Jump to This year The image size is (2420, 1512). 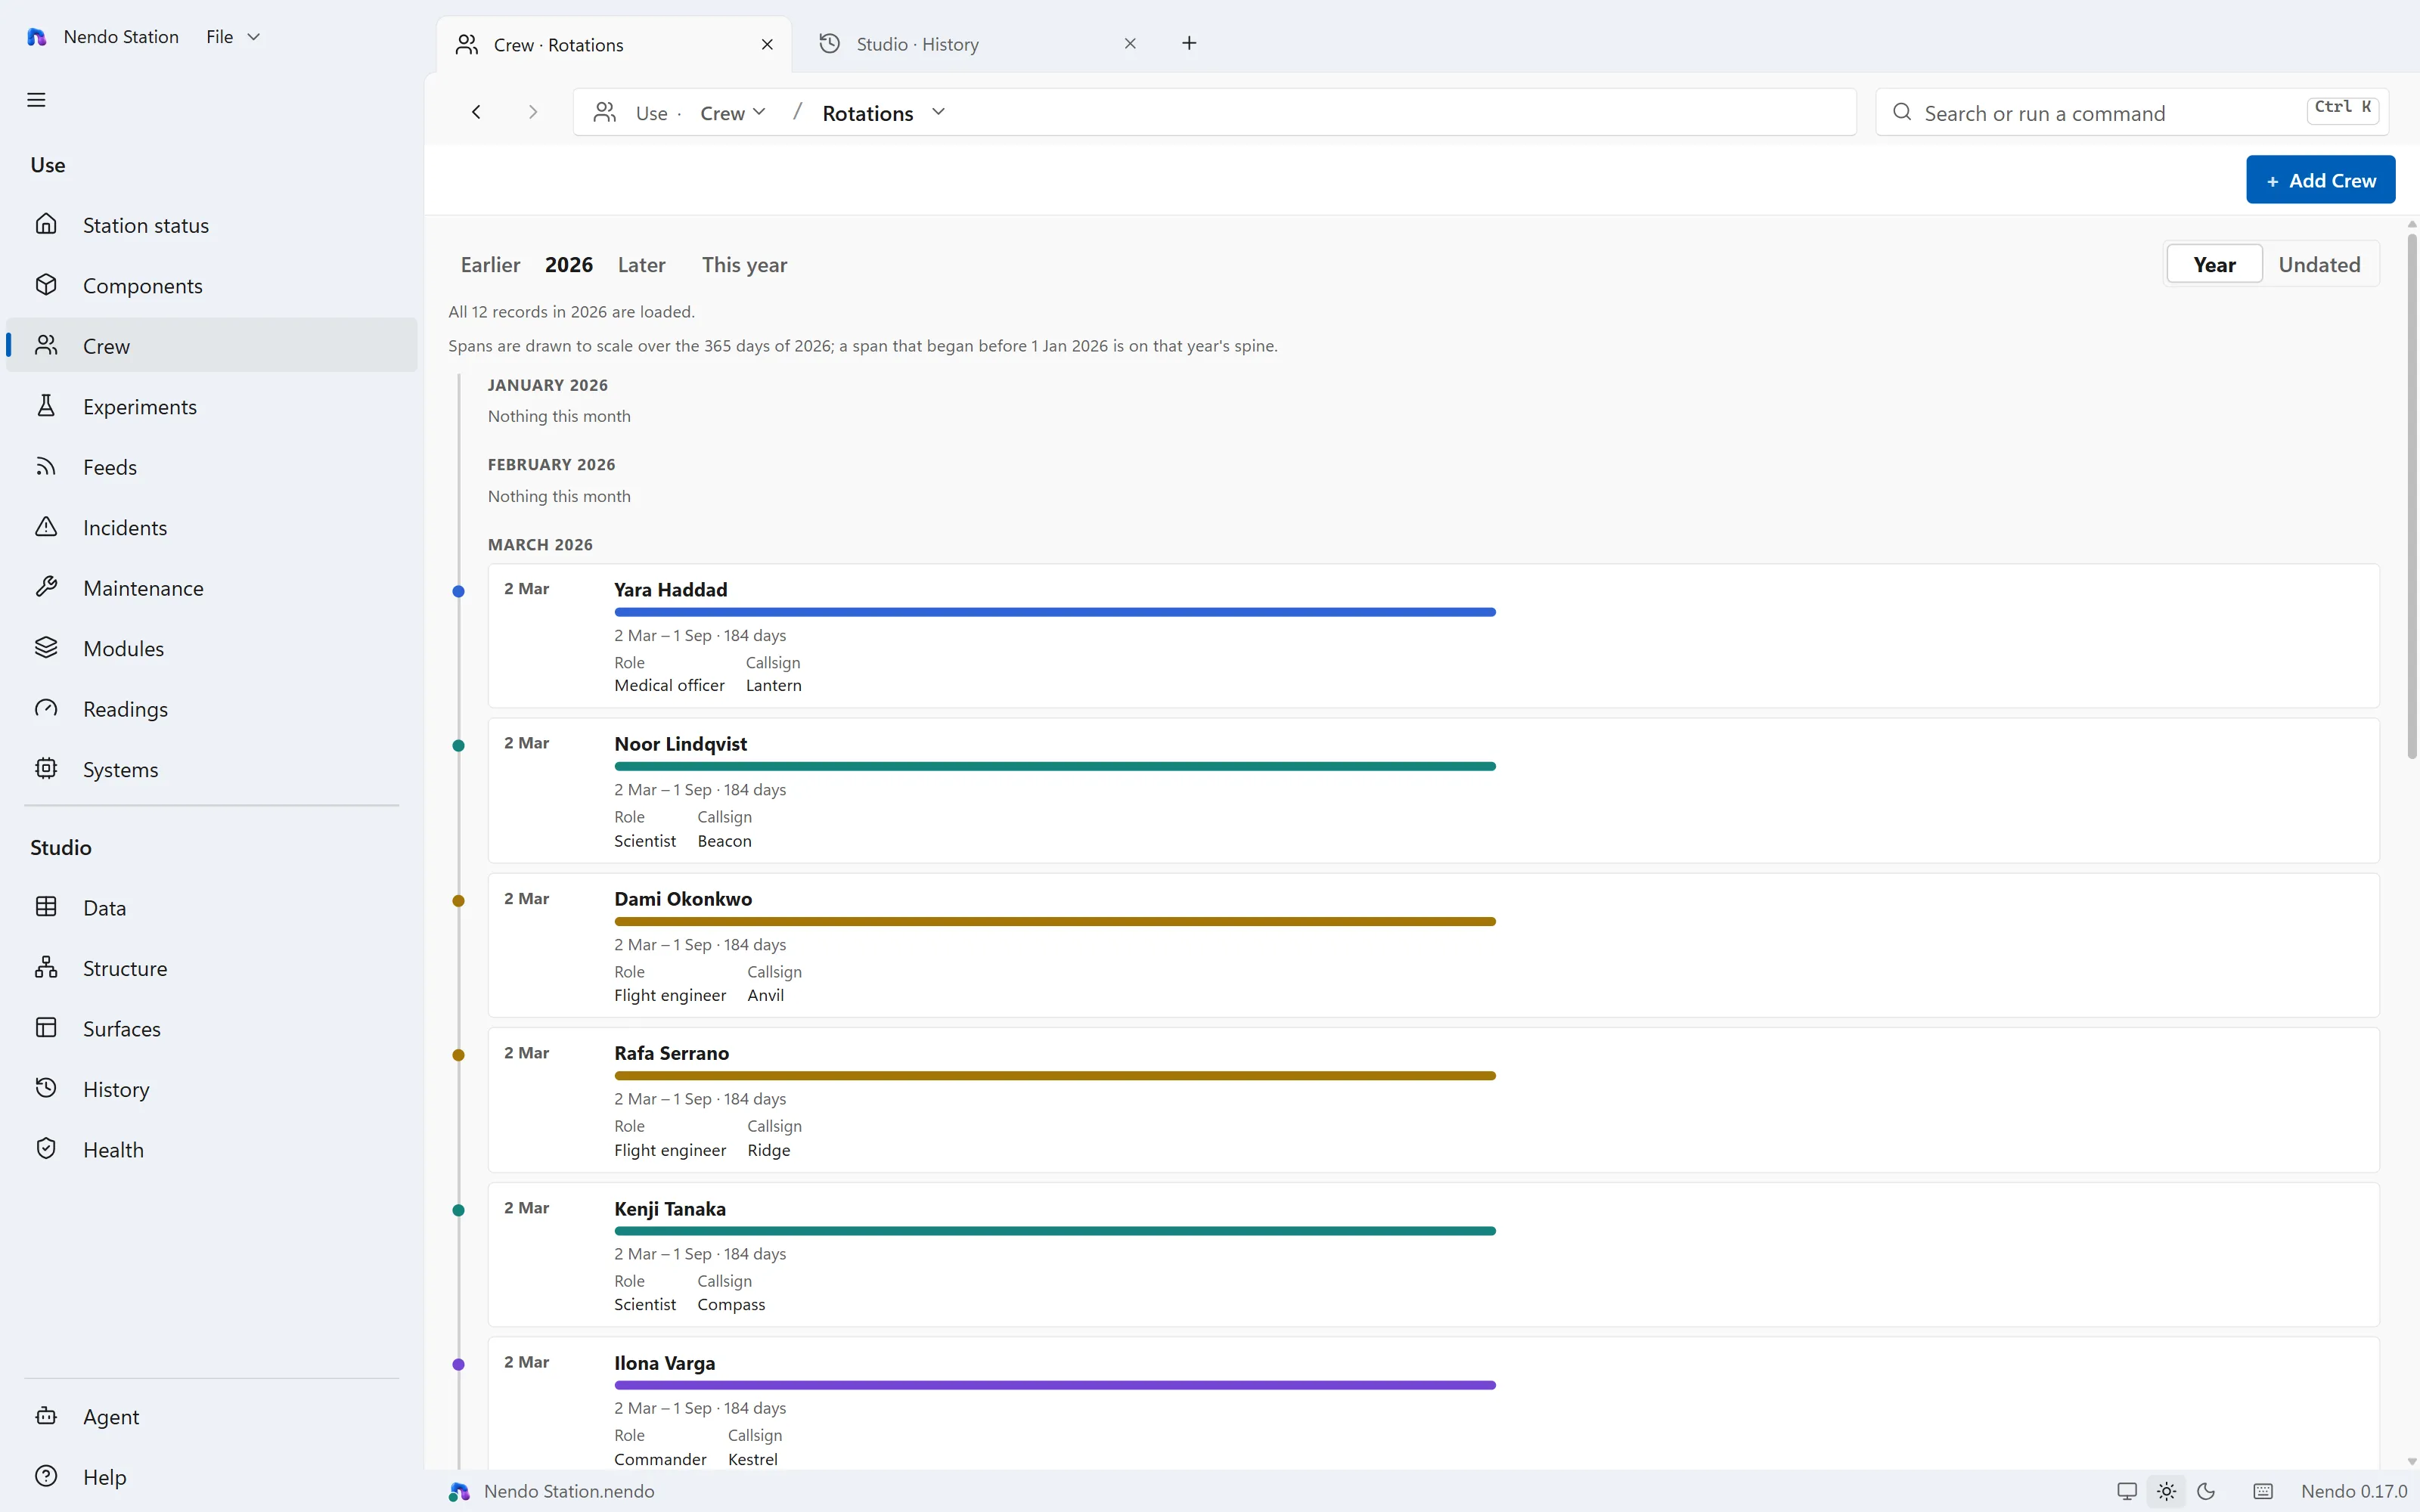point(744,265)
